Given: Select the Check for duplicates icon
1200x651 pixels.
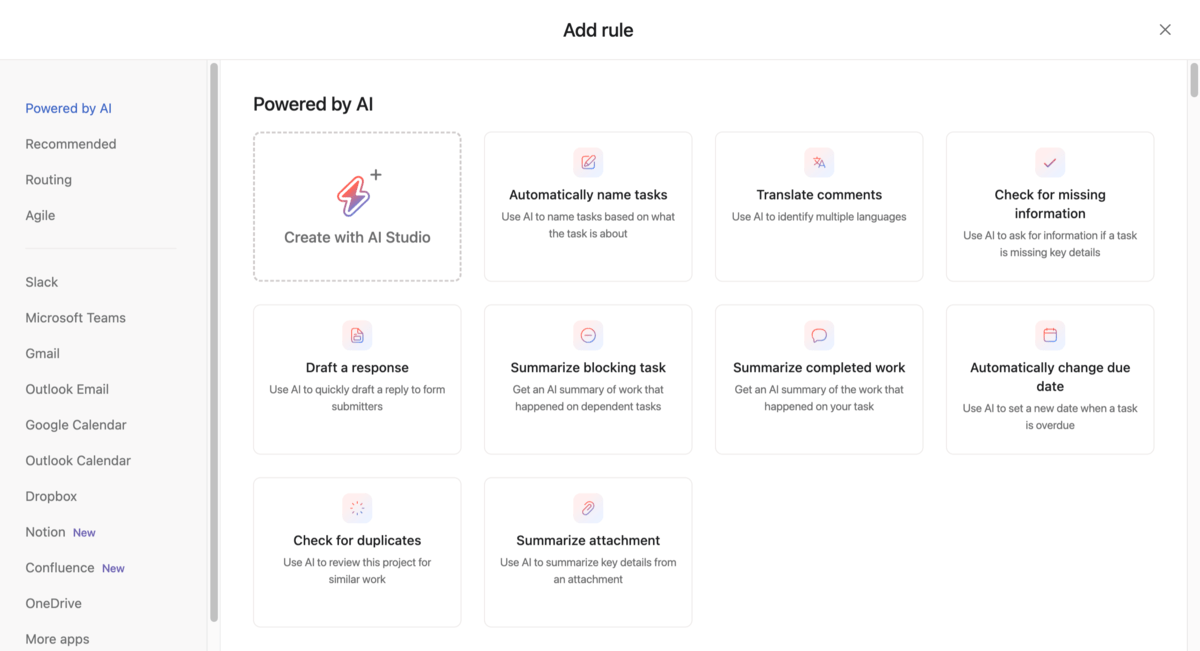Looking at the screenshot, I should click(x=357, y=507).
